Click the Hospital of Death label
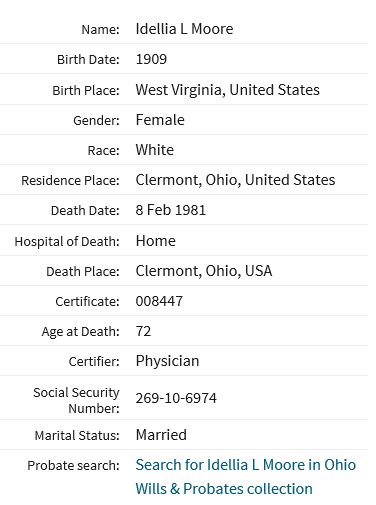376x505 pixels. 67,241
